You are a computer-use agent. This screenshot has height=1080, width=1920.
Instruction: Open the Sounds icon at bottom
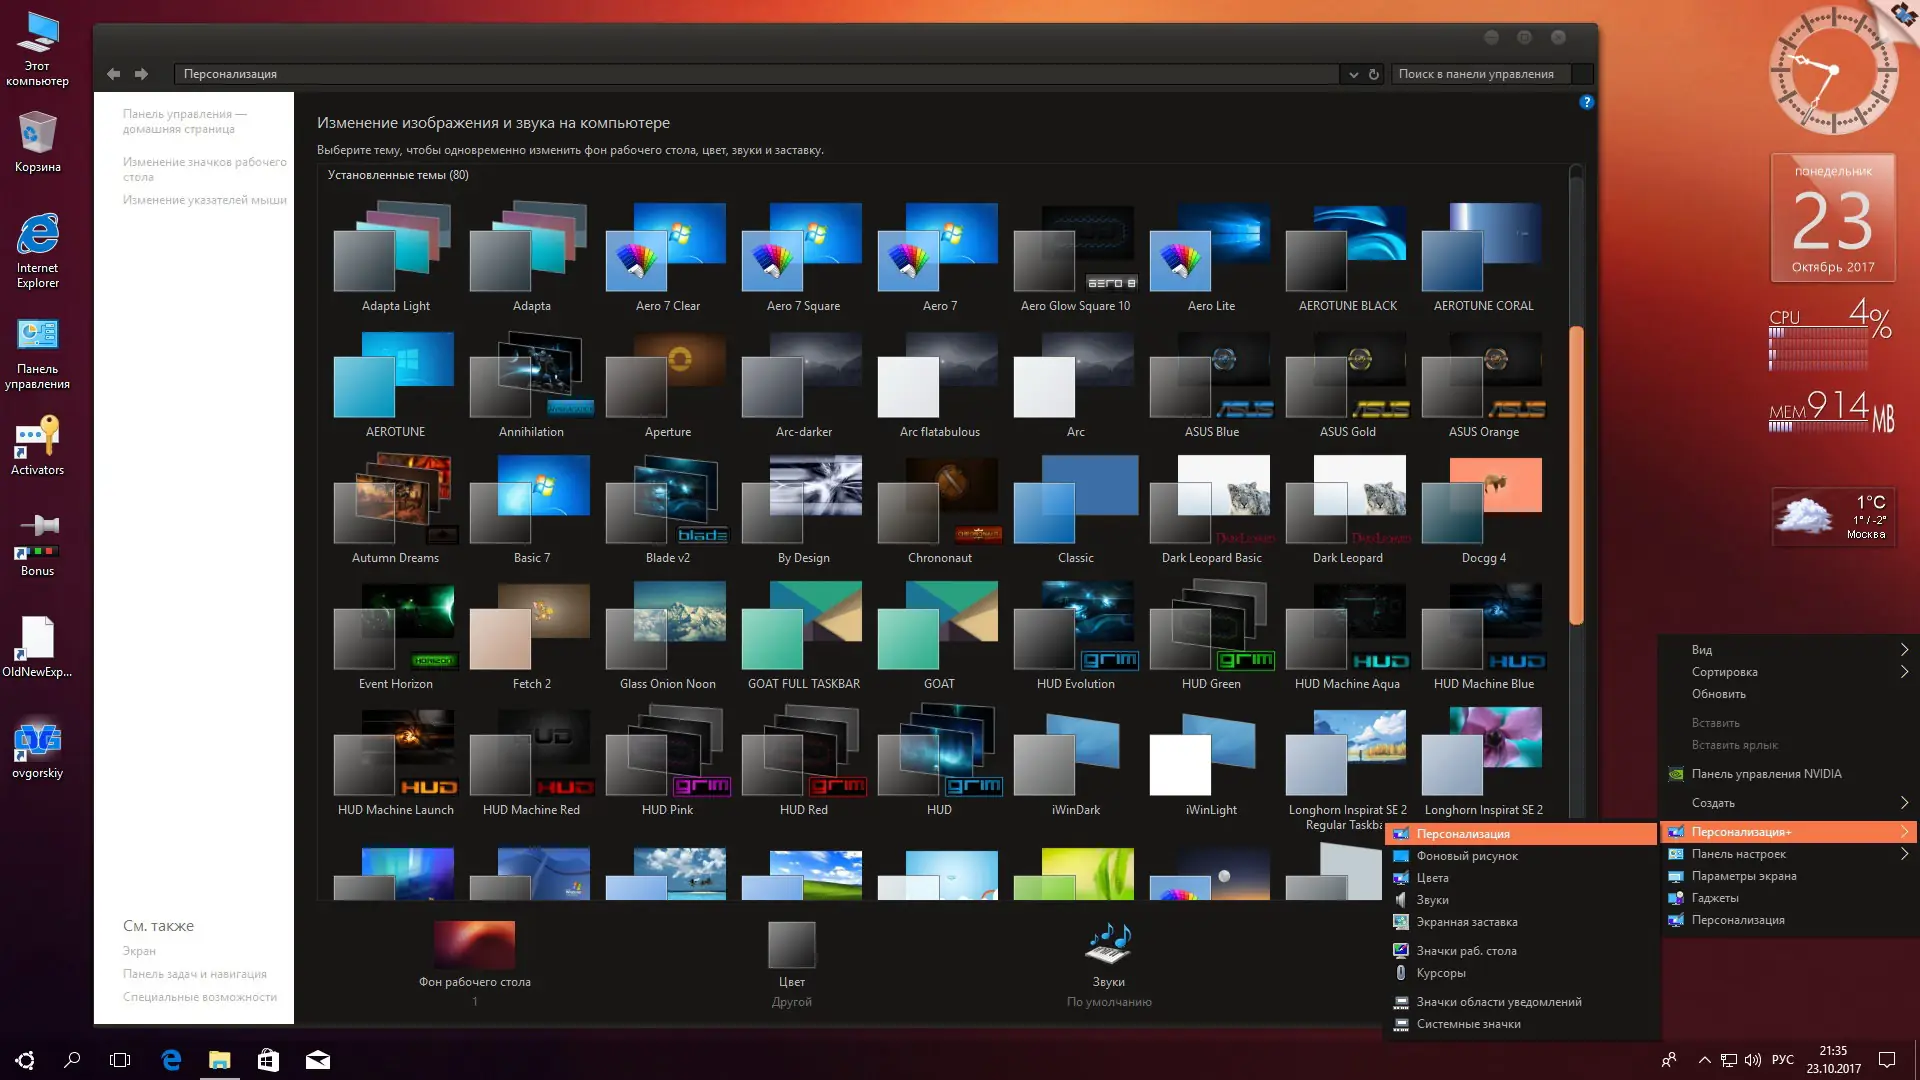click(1108, 944)
